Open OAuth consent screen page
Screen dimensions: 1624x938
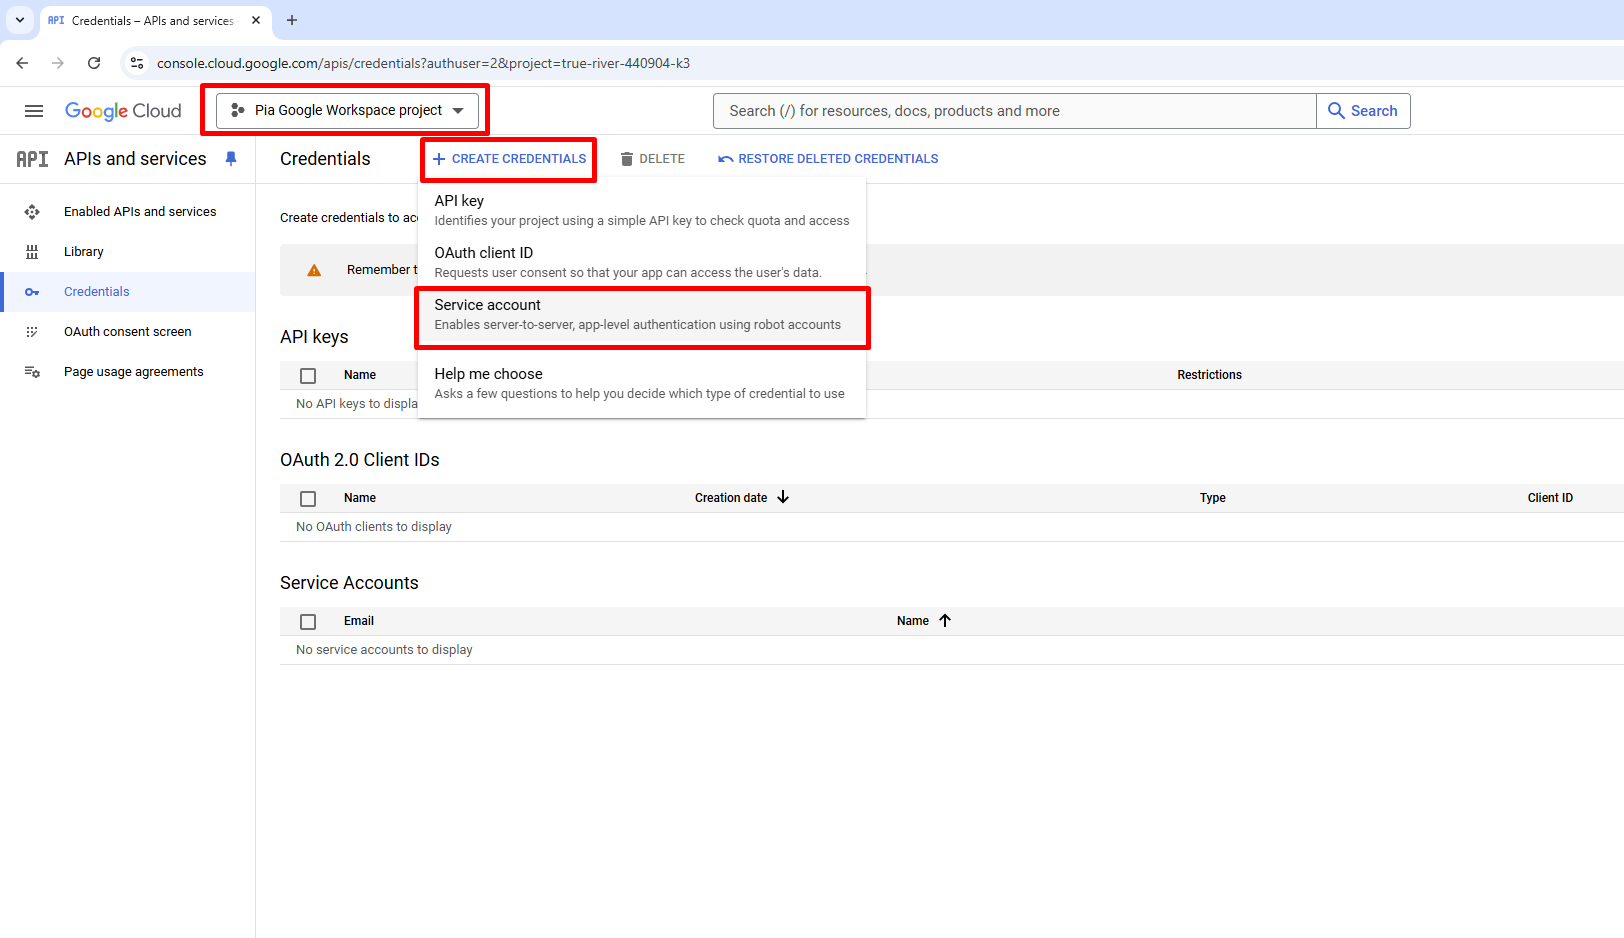point(128,332)
